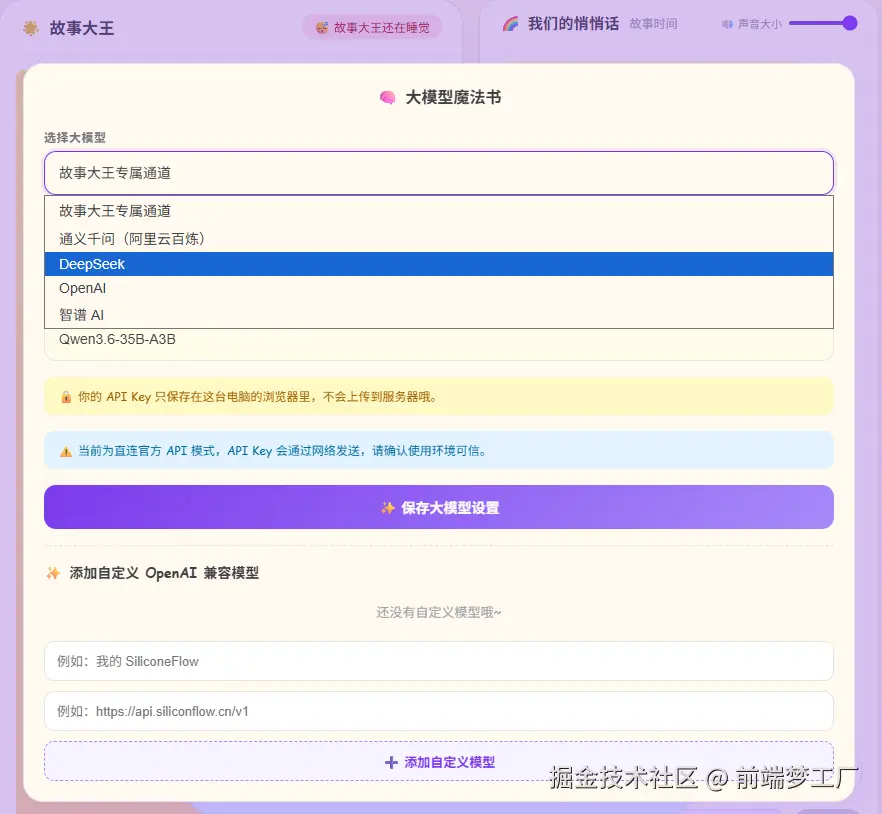Focus the custom model name input field
This screenshot has width=882, height=814.
pyautogui.click(x=439, y=661)
